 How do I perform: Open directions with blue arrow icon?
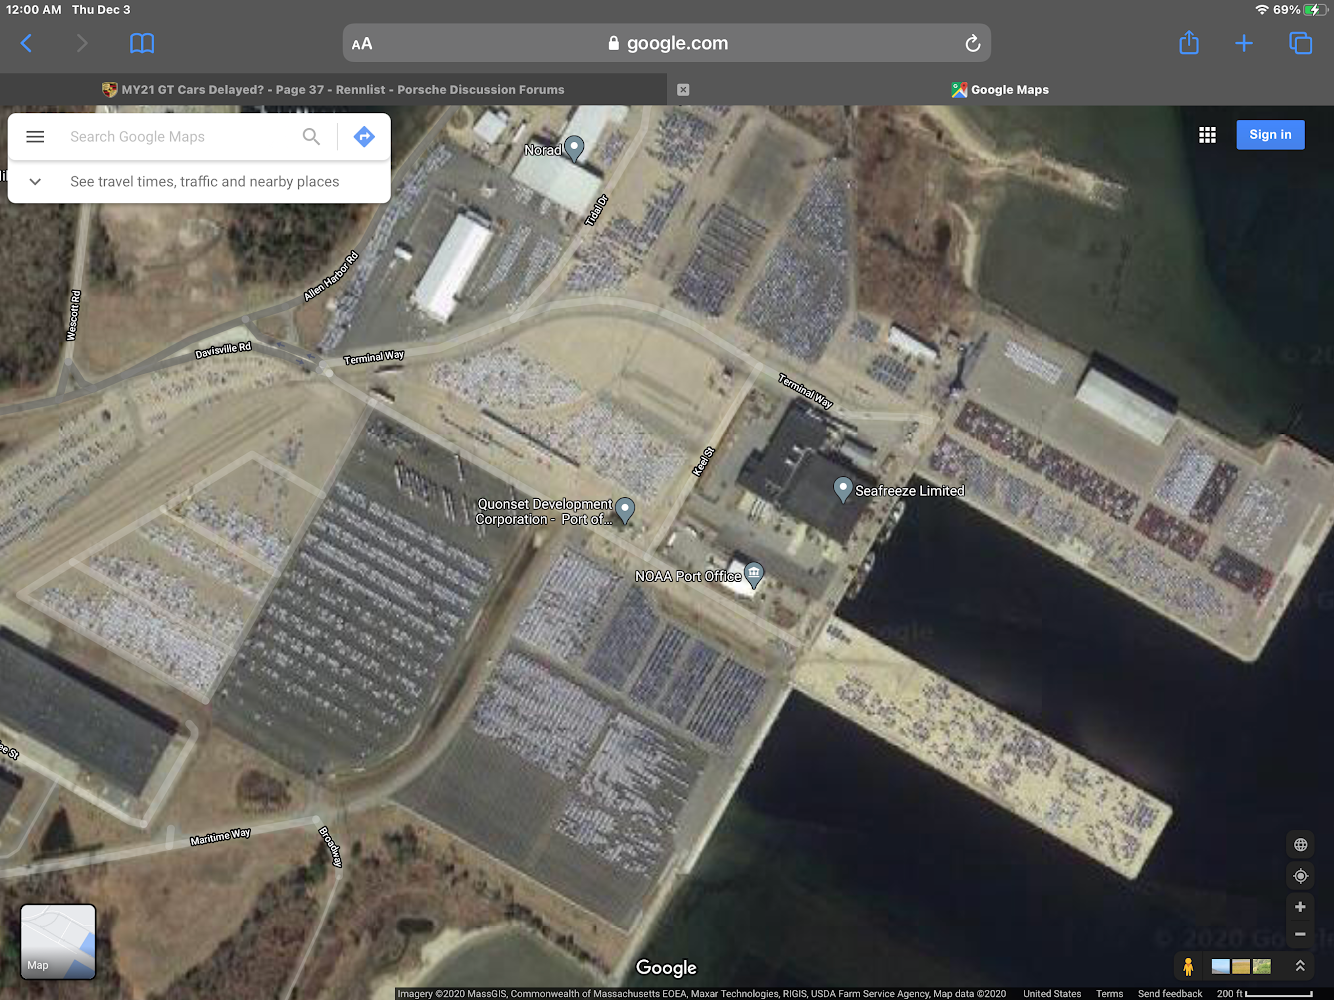[364, 137]
